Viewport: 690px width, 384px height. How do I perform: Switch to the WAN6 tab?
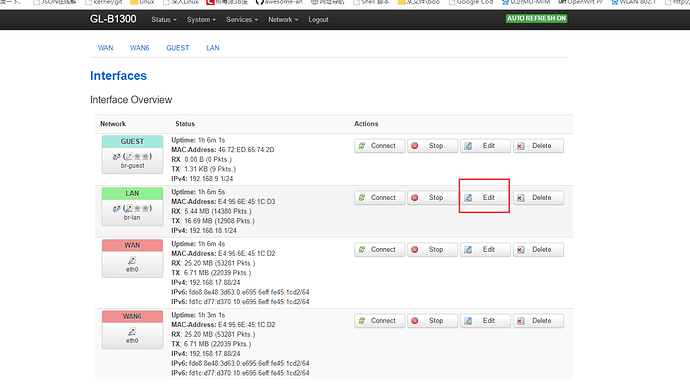coord(139,48)
